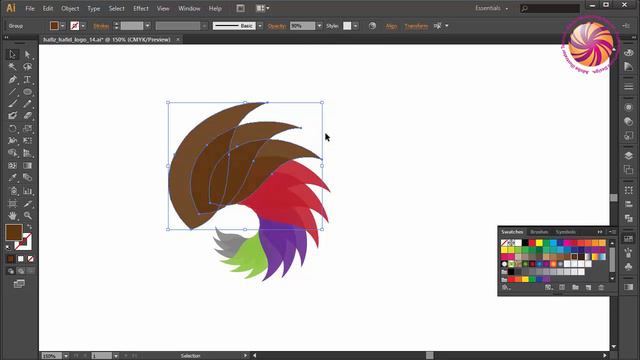Open the Transform panel link
Image resolution: width=640 pixels, height=360 pixels.
[x=416, y=26]
